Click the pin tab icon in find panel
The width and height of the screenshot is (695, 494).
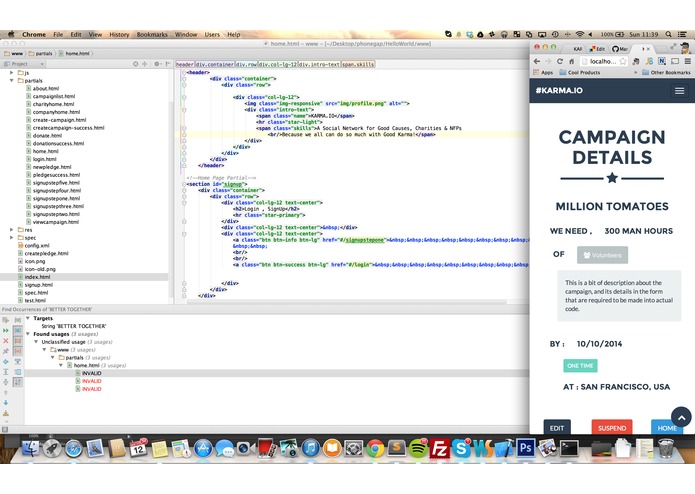point(6,351)
